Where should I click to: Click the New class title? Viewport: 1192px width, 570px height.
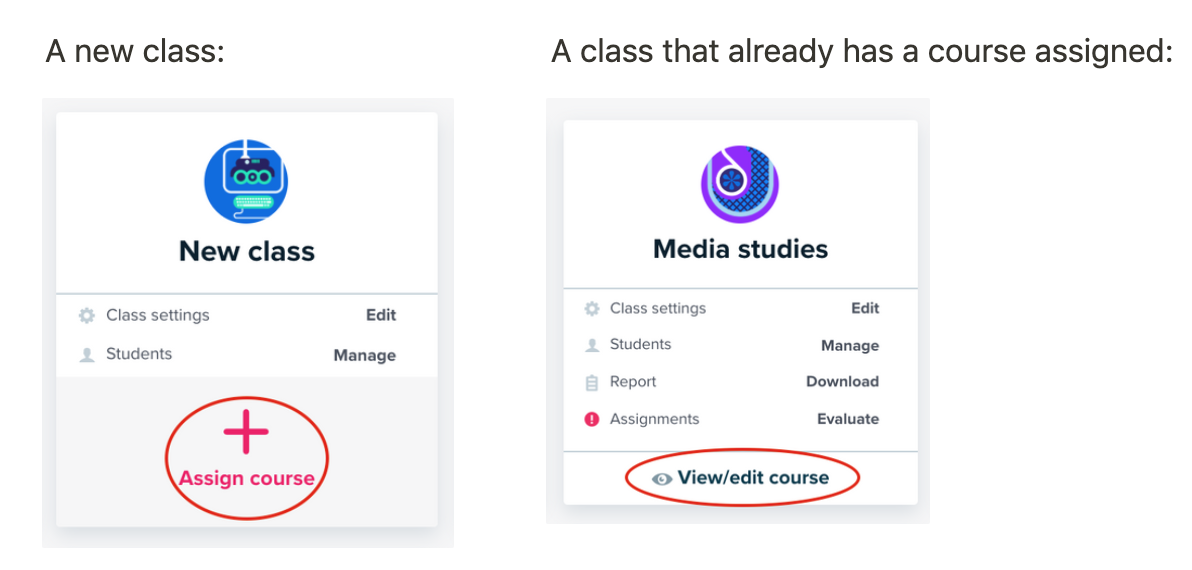[247, 251]
